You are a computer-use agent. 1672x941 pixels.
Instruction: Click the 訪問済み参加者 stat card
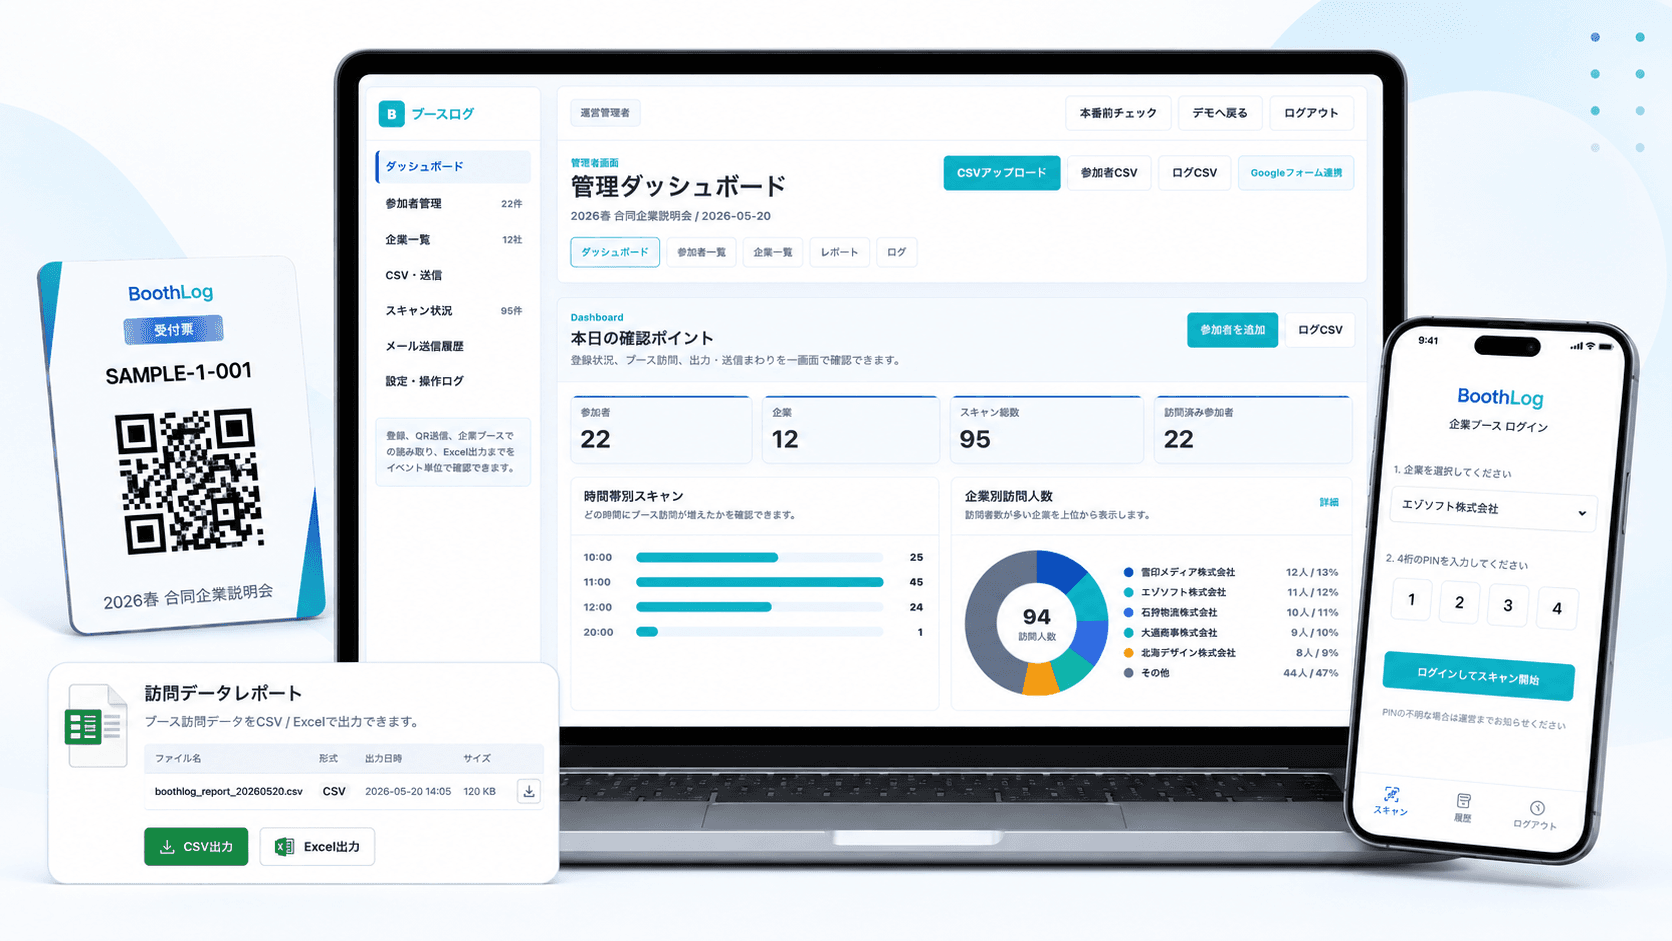[1253, 430]
